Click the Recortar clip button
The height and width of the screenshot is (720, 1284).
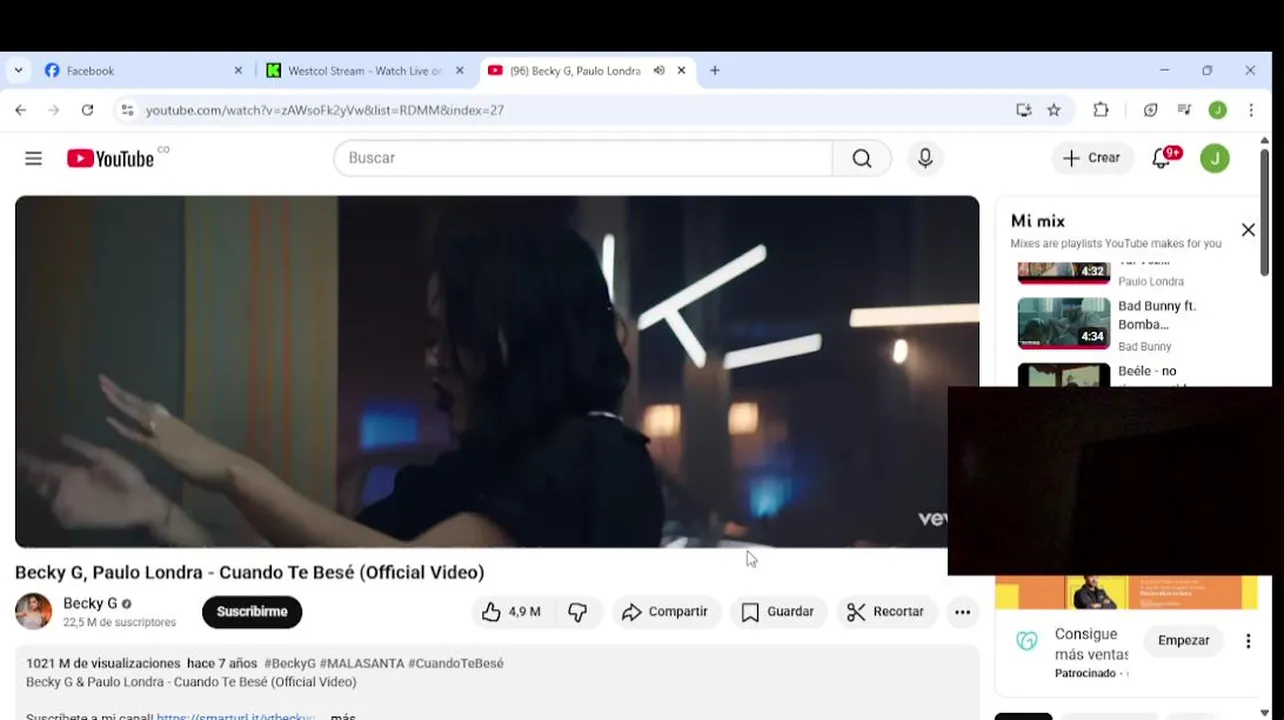(885, 612)
